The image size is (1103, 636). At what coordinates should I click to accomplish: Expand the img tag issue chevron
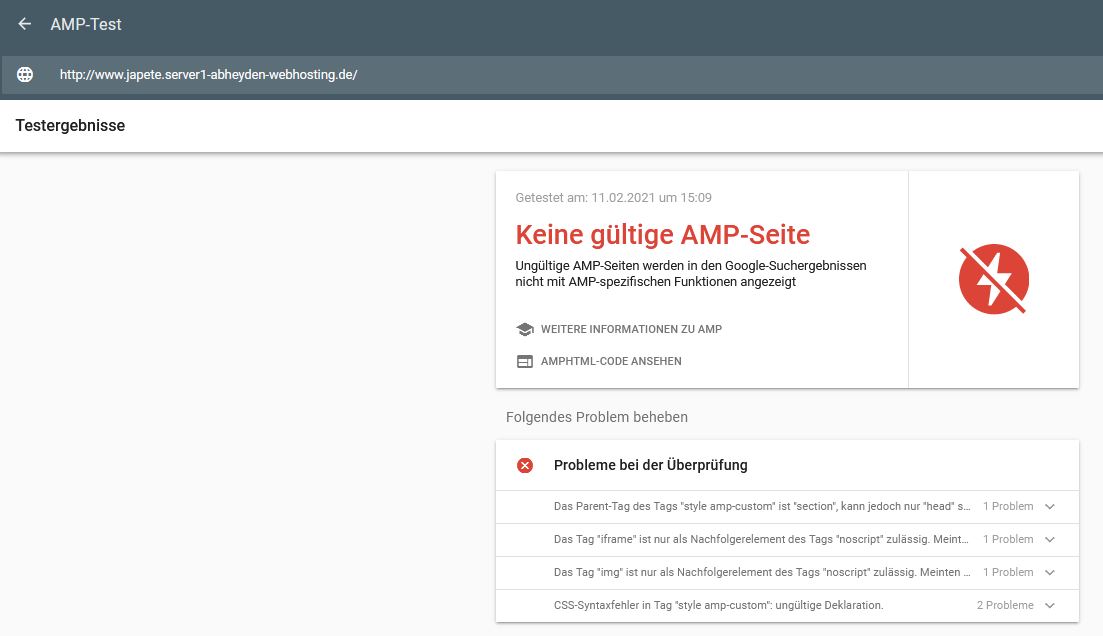coord(1049,572)
